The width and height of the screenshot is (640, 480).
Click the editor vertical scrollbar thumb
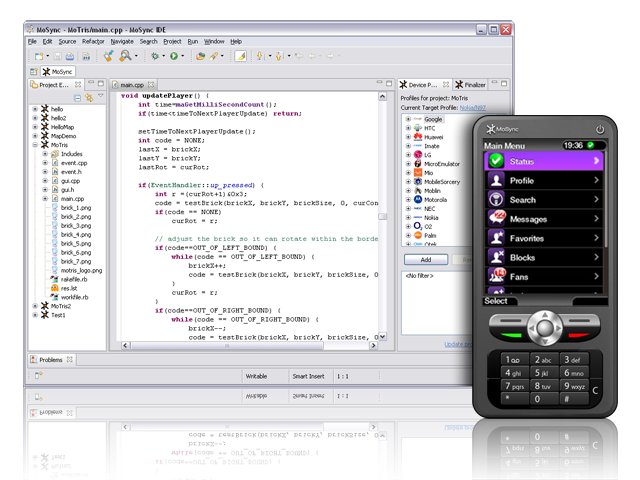382,217
